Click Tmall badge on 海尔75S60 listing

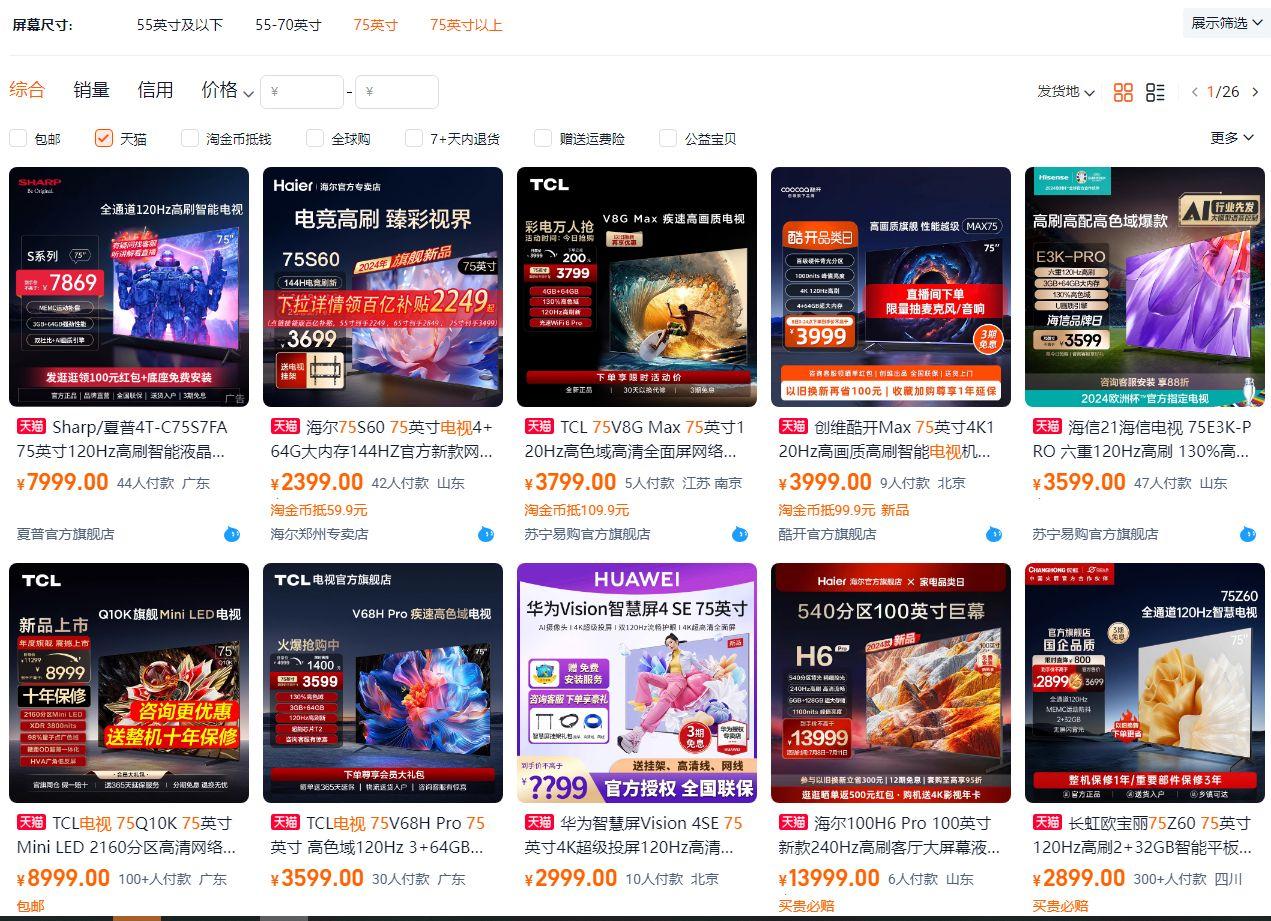click(285, 426)
